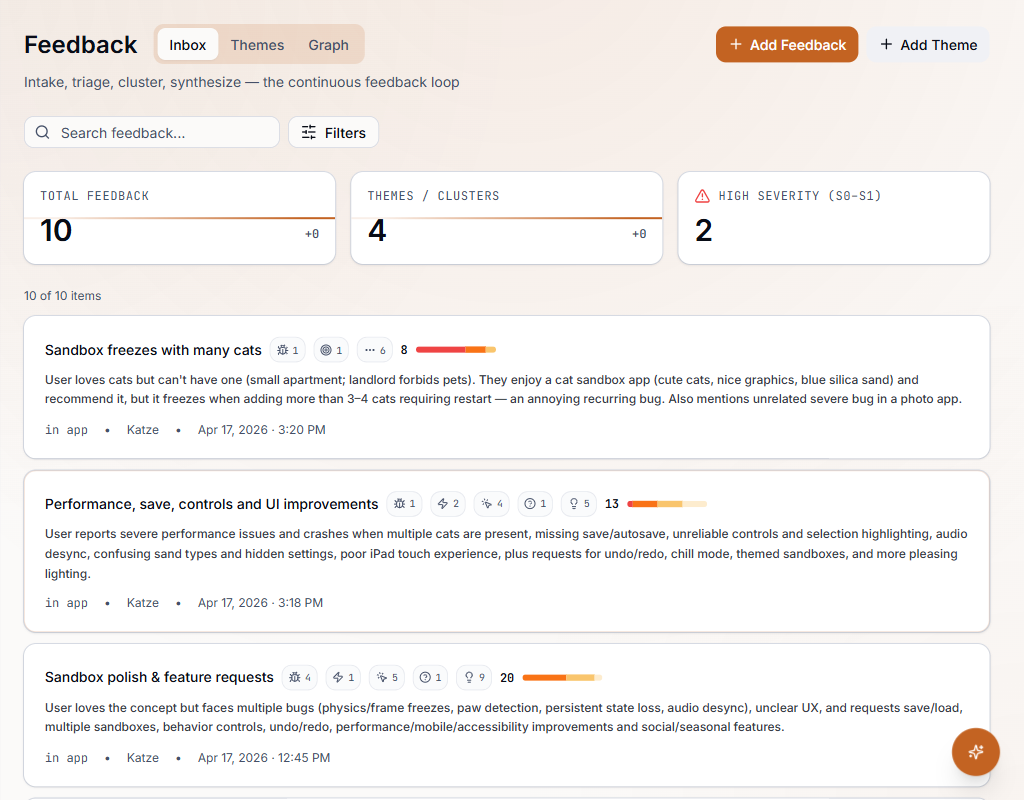Open 'Sandbox freezes with many cats' feedback title
Viewport: 1024px width, 800px height.
click(153, 350)
